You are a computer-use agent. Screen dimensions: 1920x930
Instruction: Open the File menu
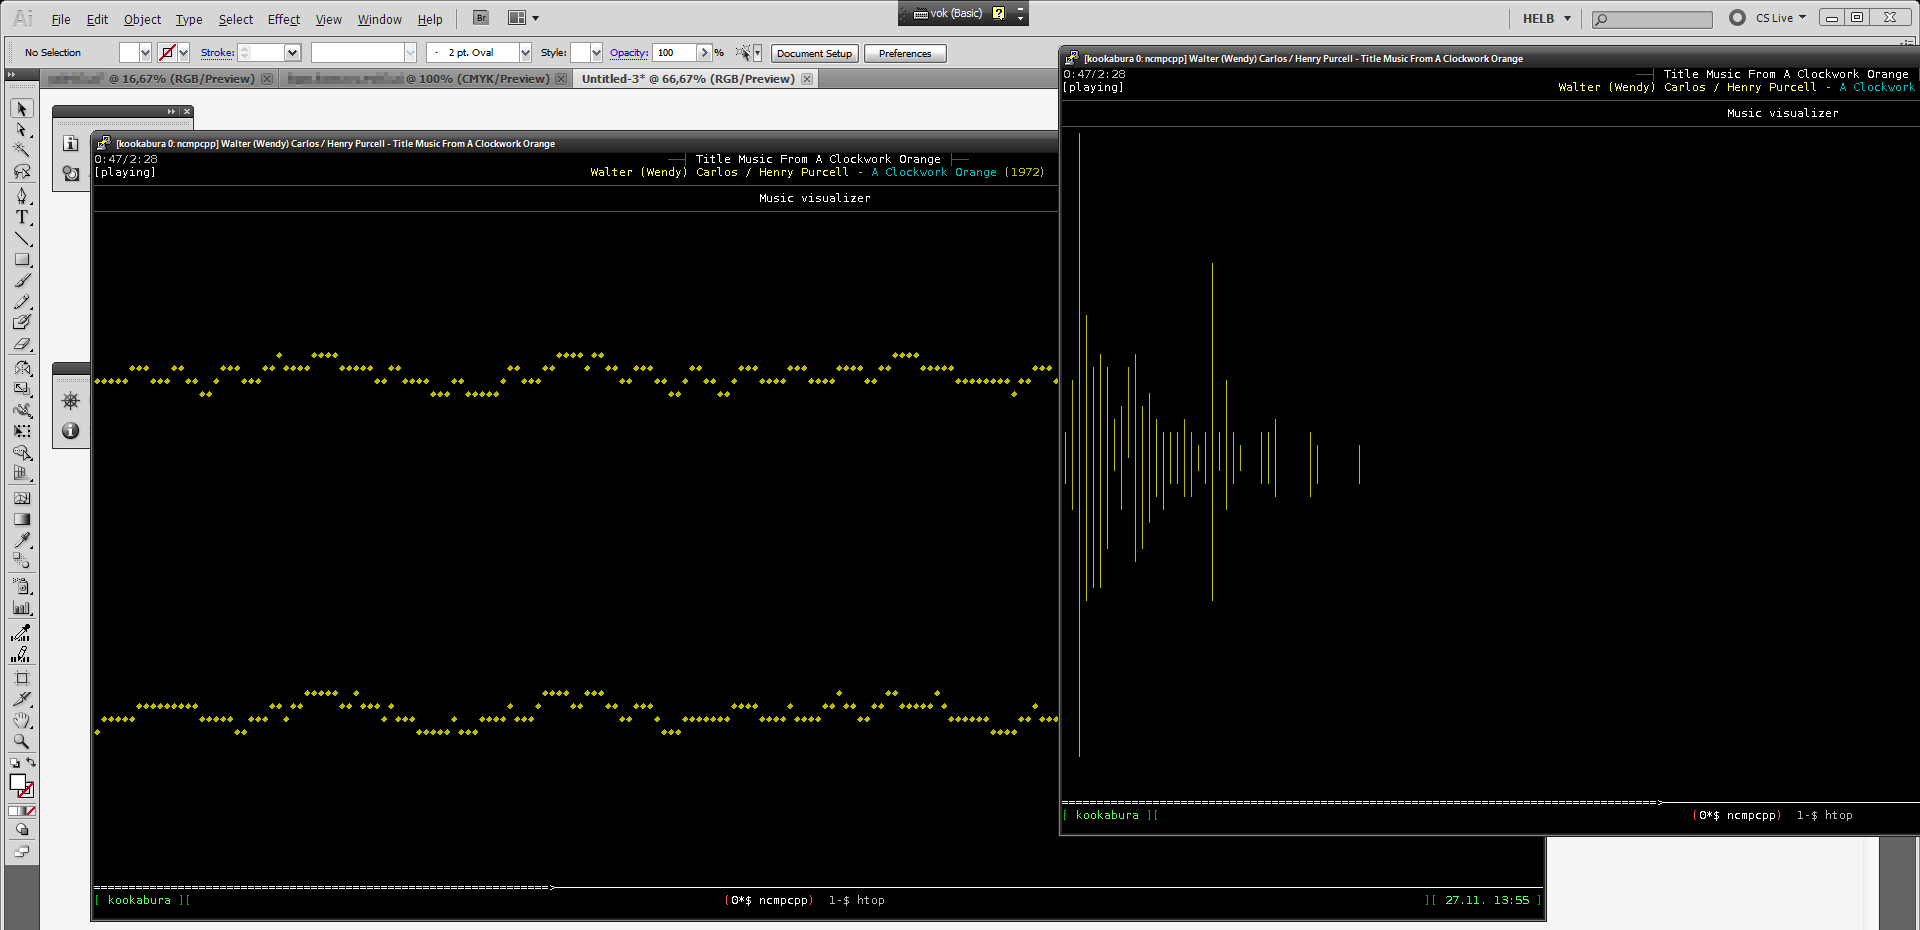61,19
